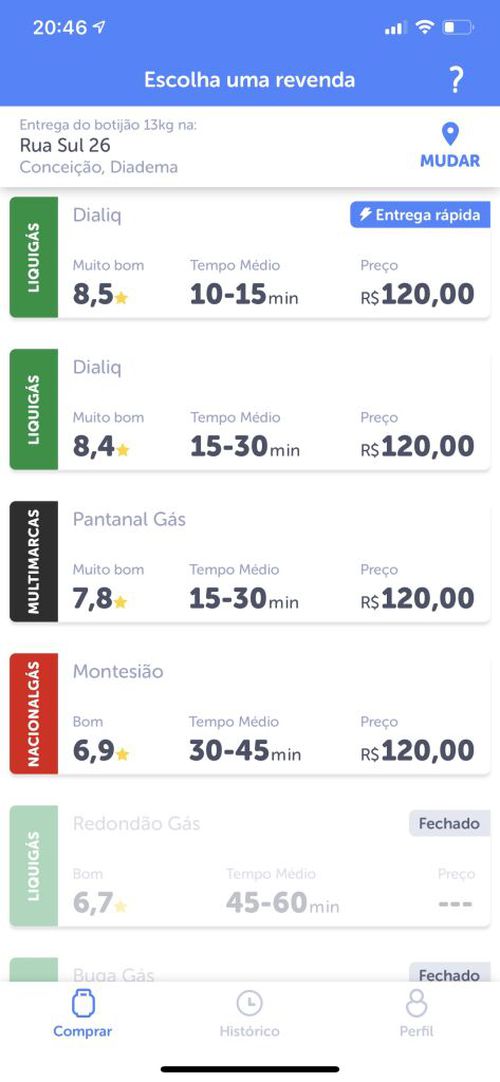Tap the R$120,00 price on Montesião
This screenshot has width=500, height=1082.
(x=417, y=751)
